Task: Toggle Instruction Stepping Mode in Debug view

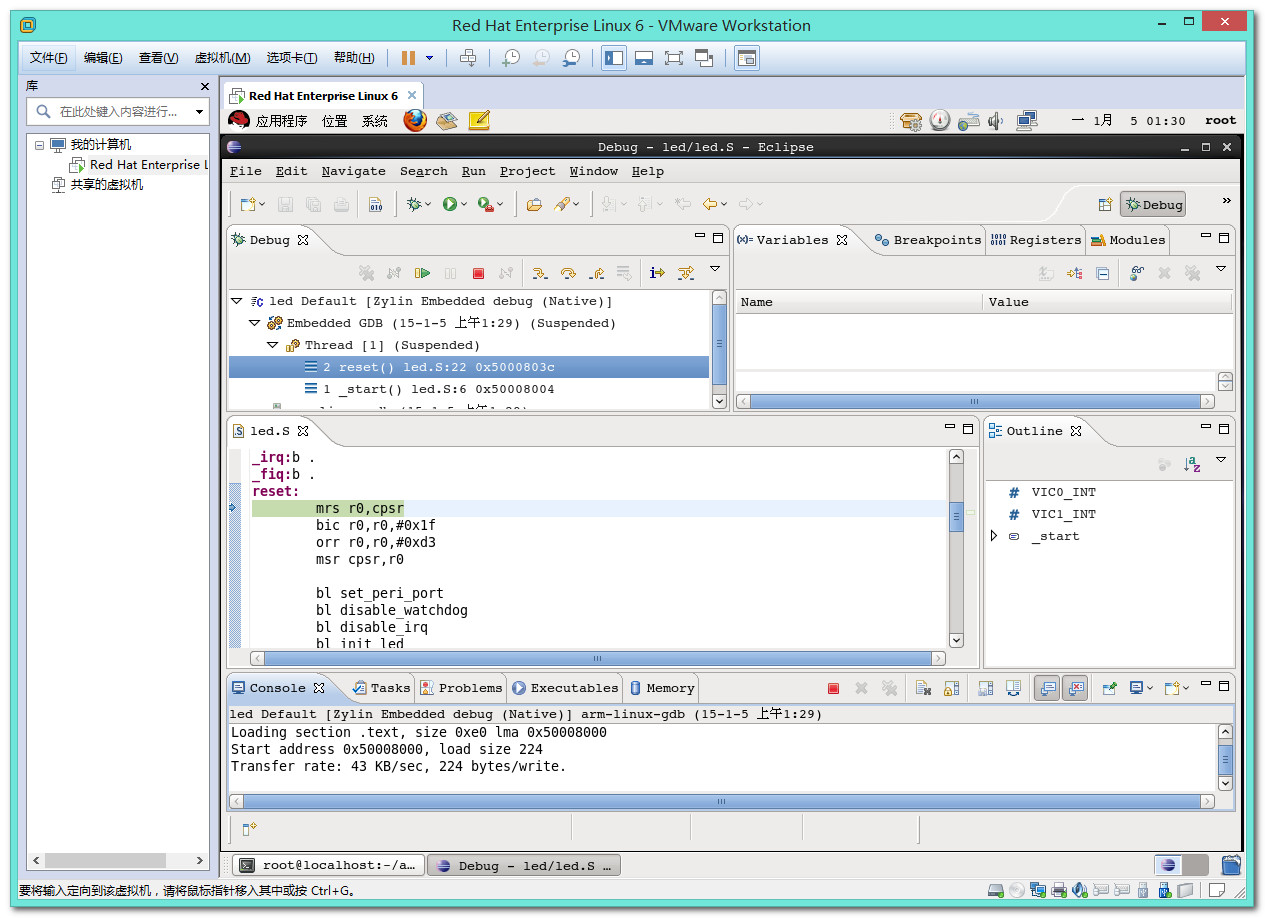Action: (x=657, y=272)
